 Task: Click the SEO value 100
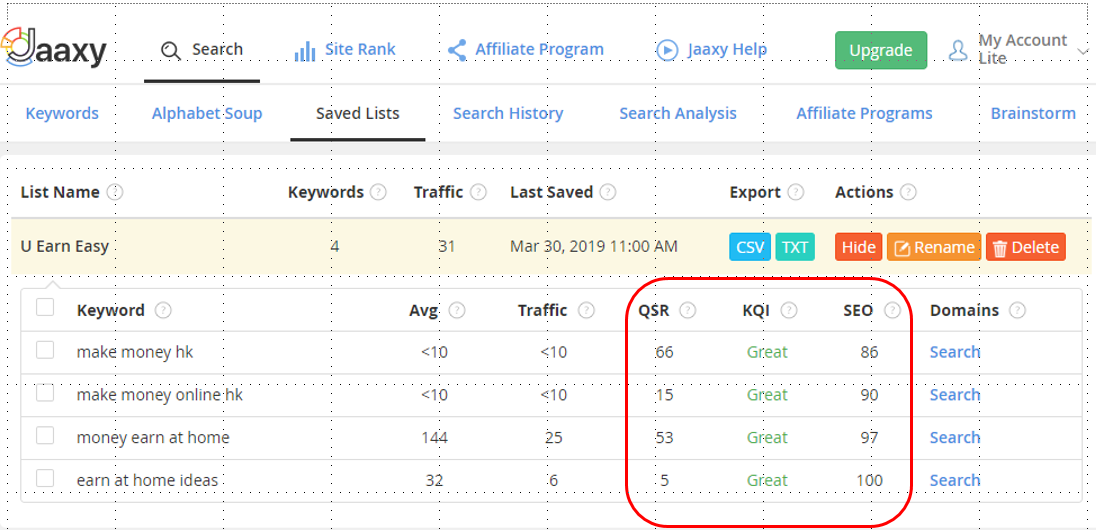[870, 480]
